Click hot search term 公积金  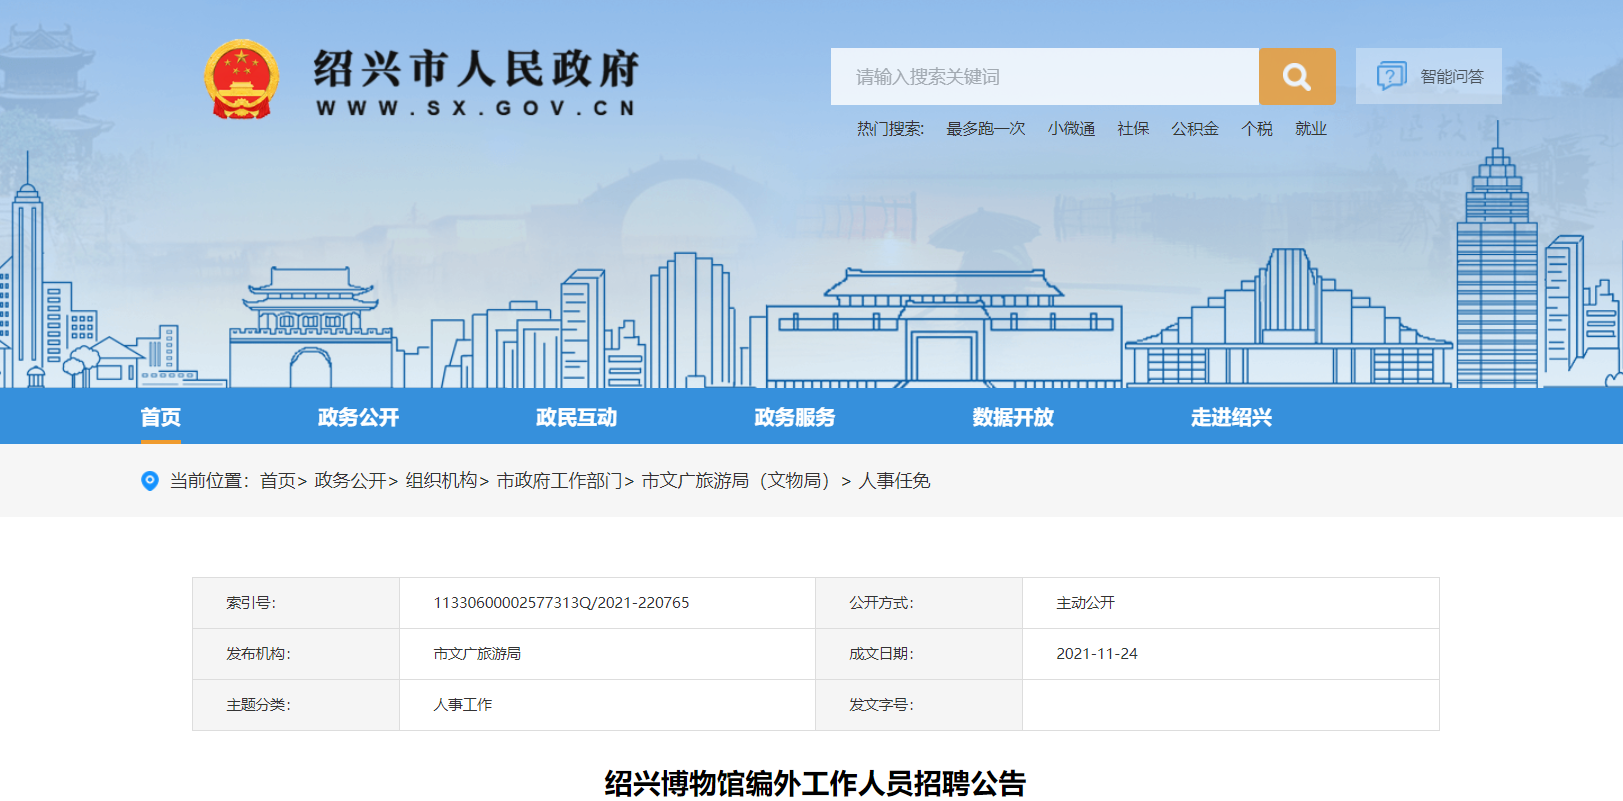(x=1195, y=129)
